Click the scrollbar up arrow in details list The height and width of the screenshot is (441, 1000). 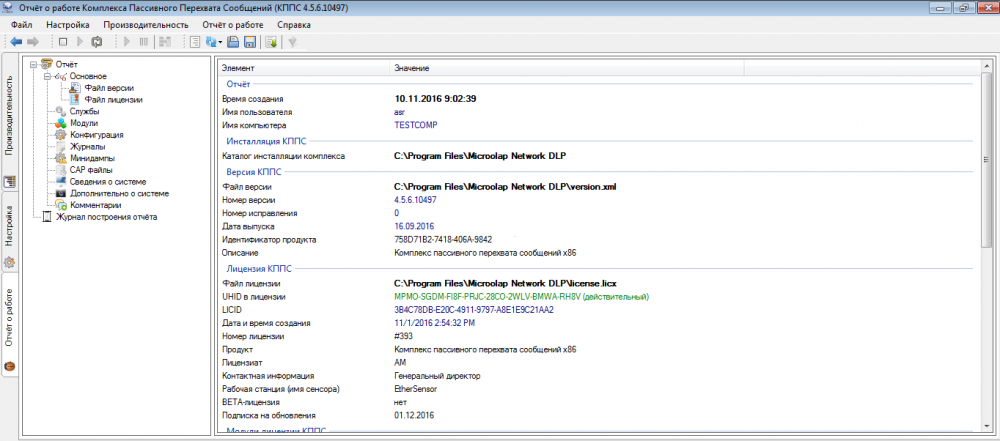(x=987, y=66)
